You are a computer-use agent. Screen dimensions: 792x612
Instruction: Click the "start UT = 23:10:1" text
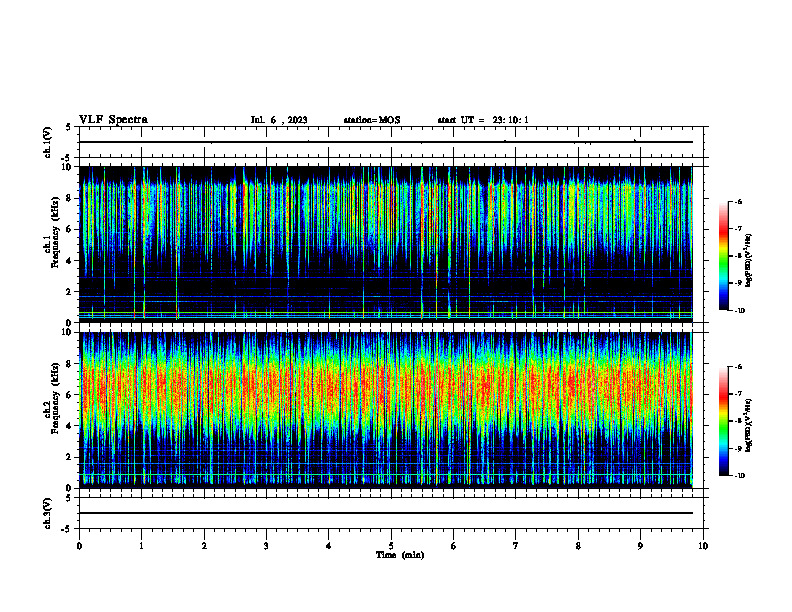point(483,120)
